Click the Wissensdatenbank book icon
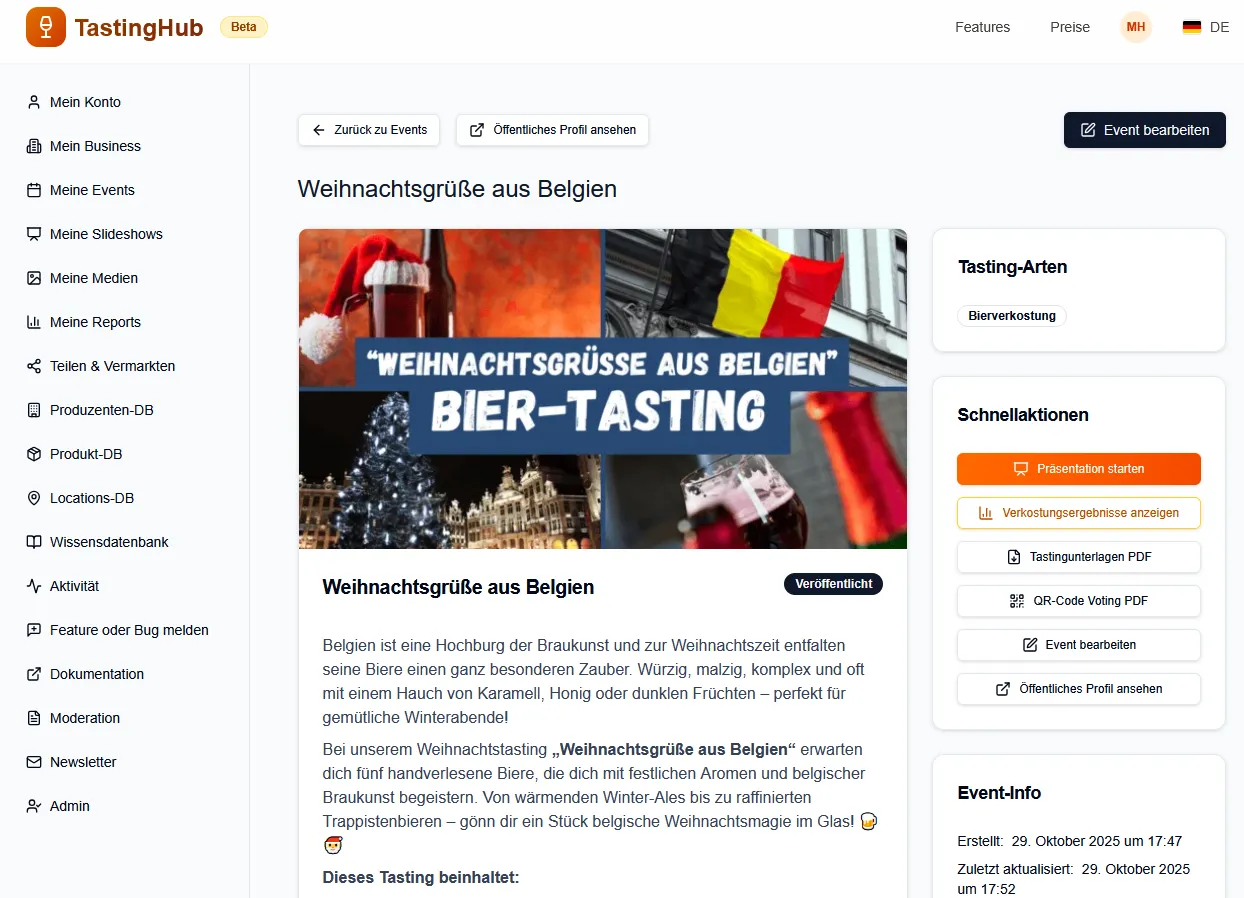Viewport: 1244px width, 898px height. (x=34, y=542)
